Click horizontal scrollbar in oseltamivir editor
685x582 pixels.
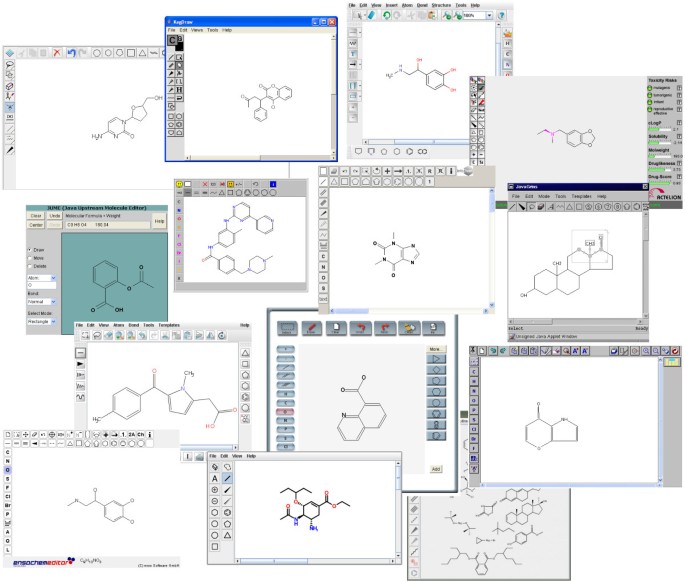(x=315, y=561)
